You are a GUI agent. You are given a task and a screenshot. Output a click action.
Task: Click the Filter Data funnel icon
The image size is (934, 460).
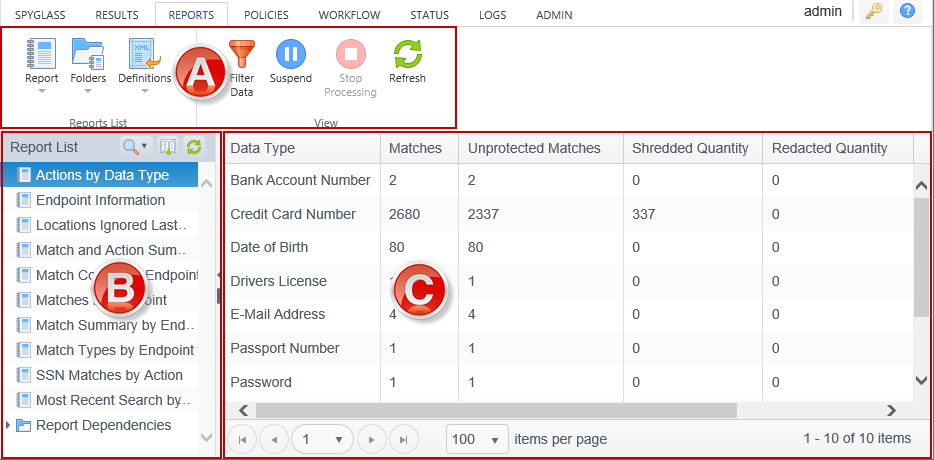[x=242, y=56]
